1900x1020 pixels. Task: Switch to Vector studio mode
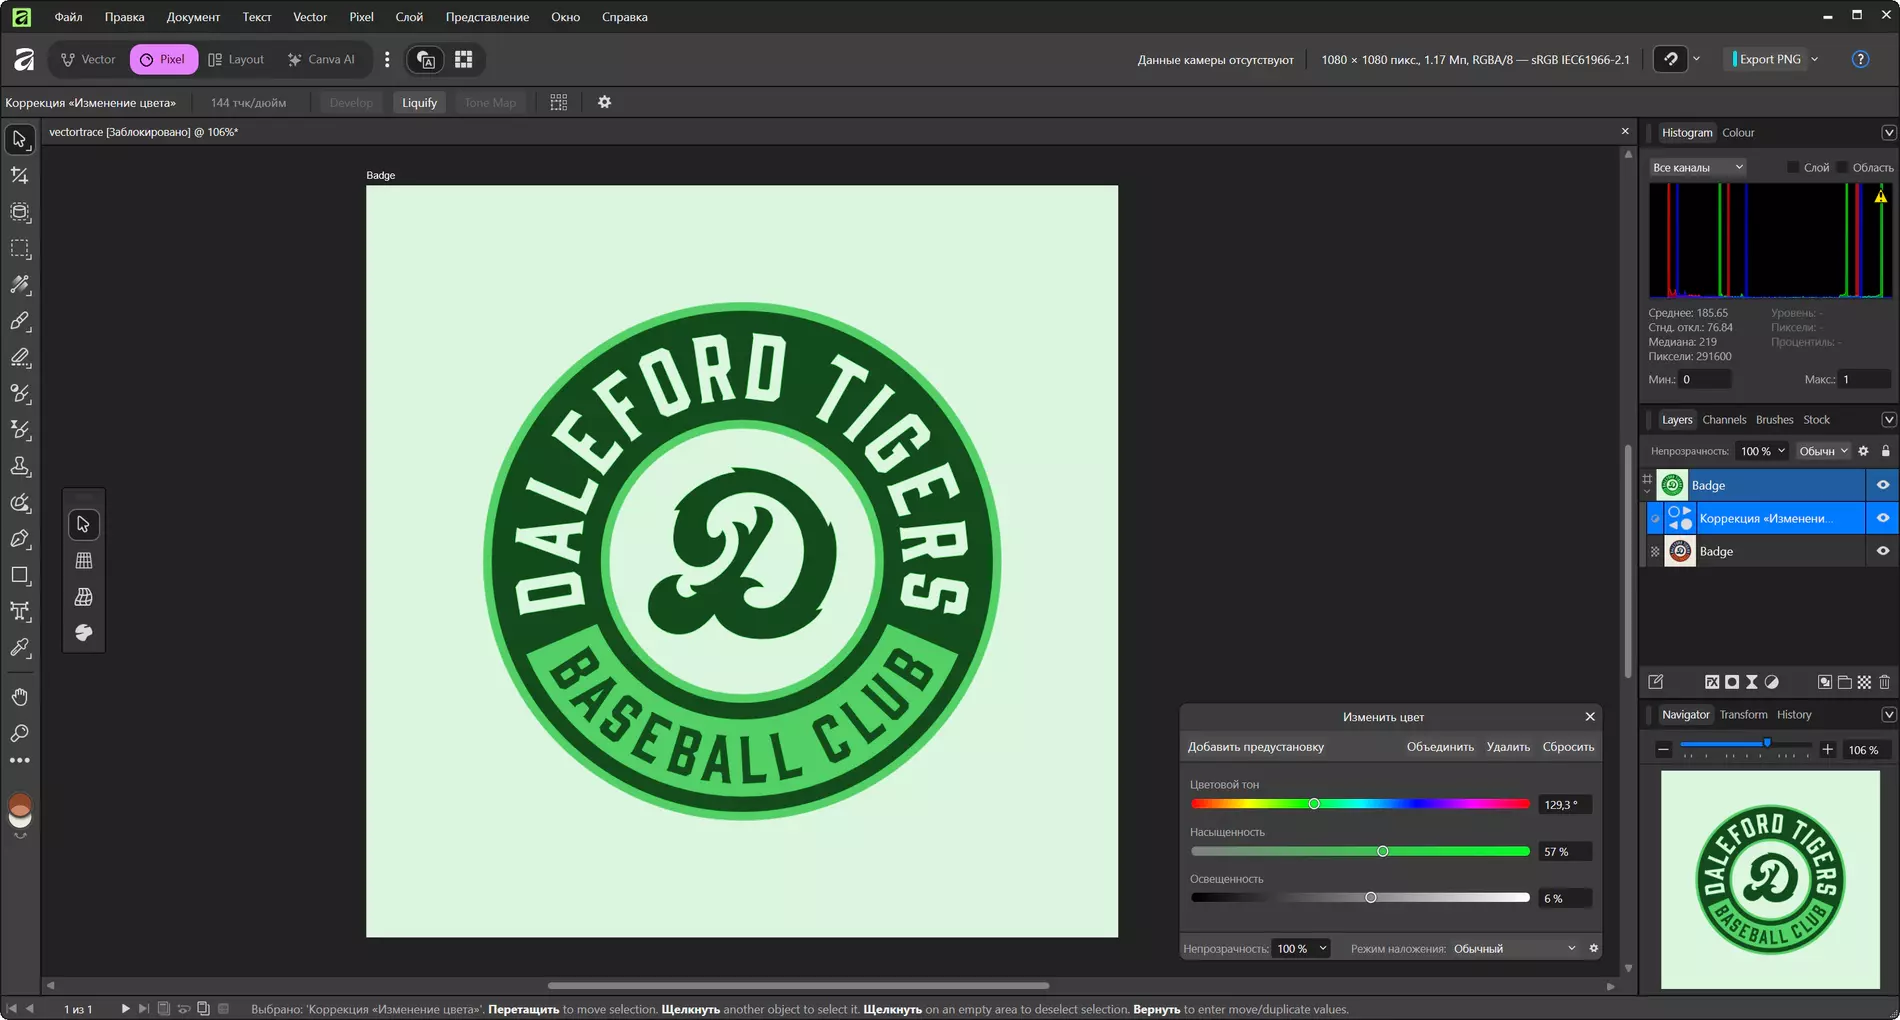[x=88, y=59]
